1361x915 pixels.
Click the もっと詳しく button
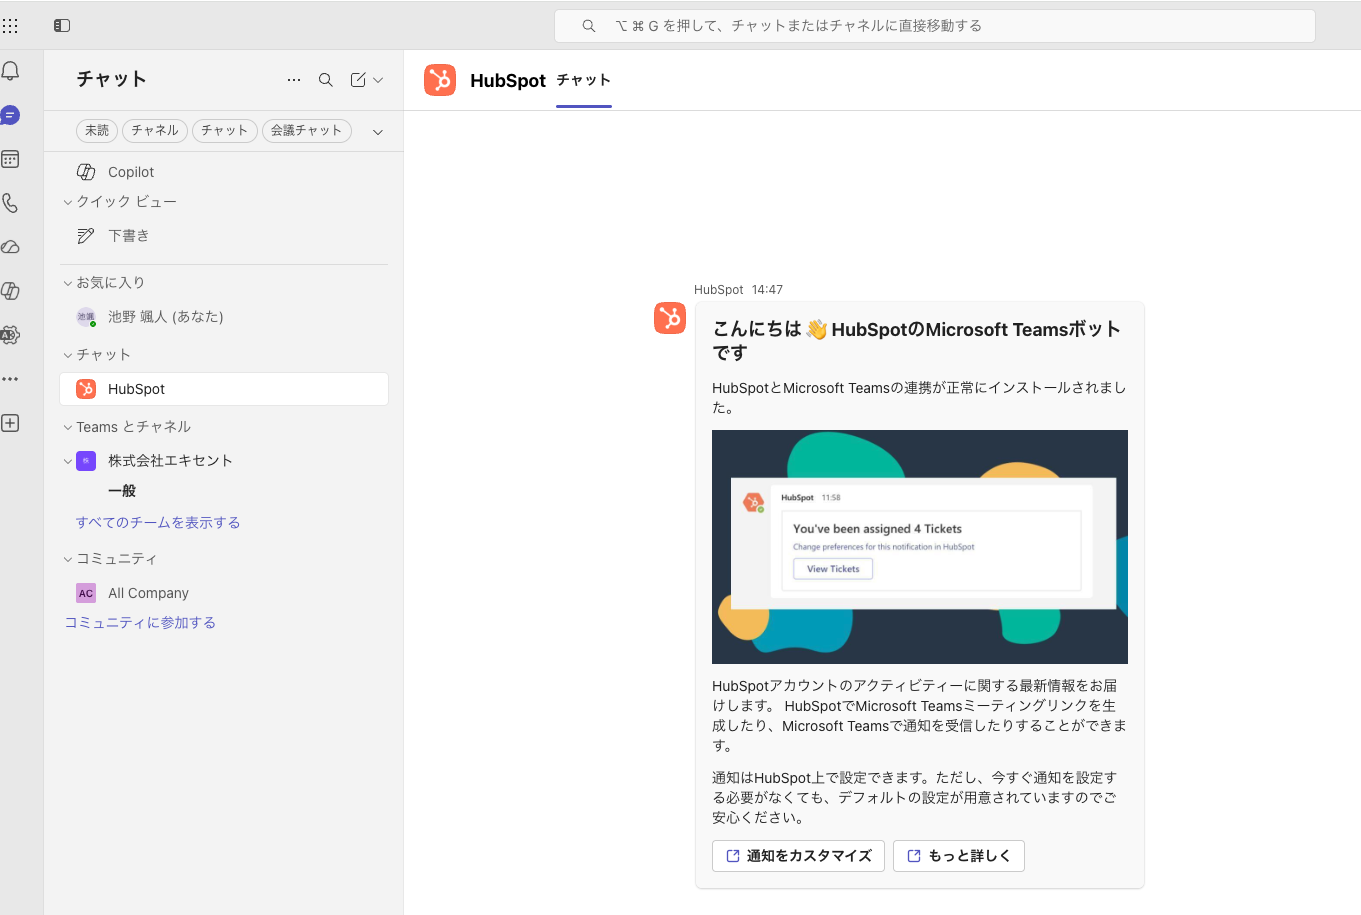click(958, 856)
